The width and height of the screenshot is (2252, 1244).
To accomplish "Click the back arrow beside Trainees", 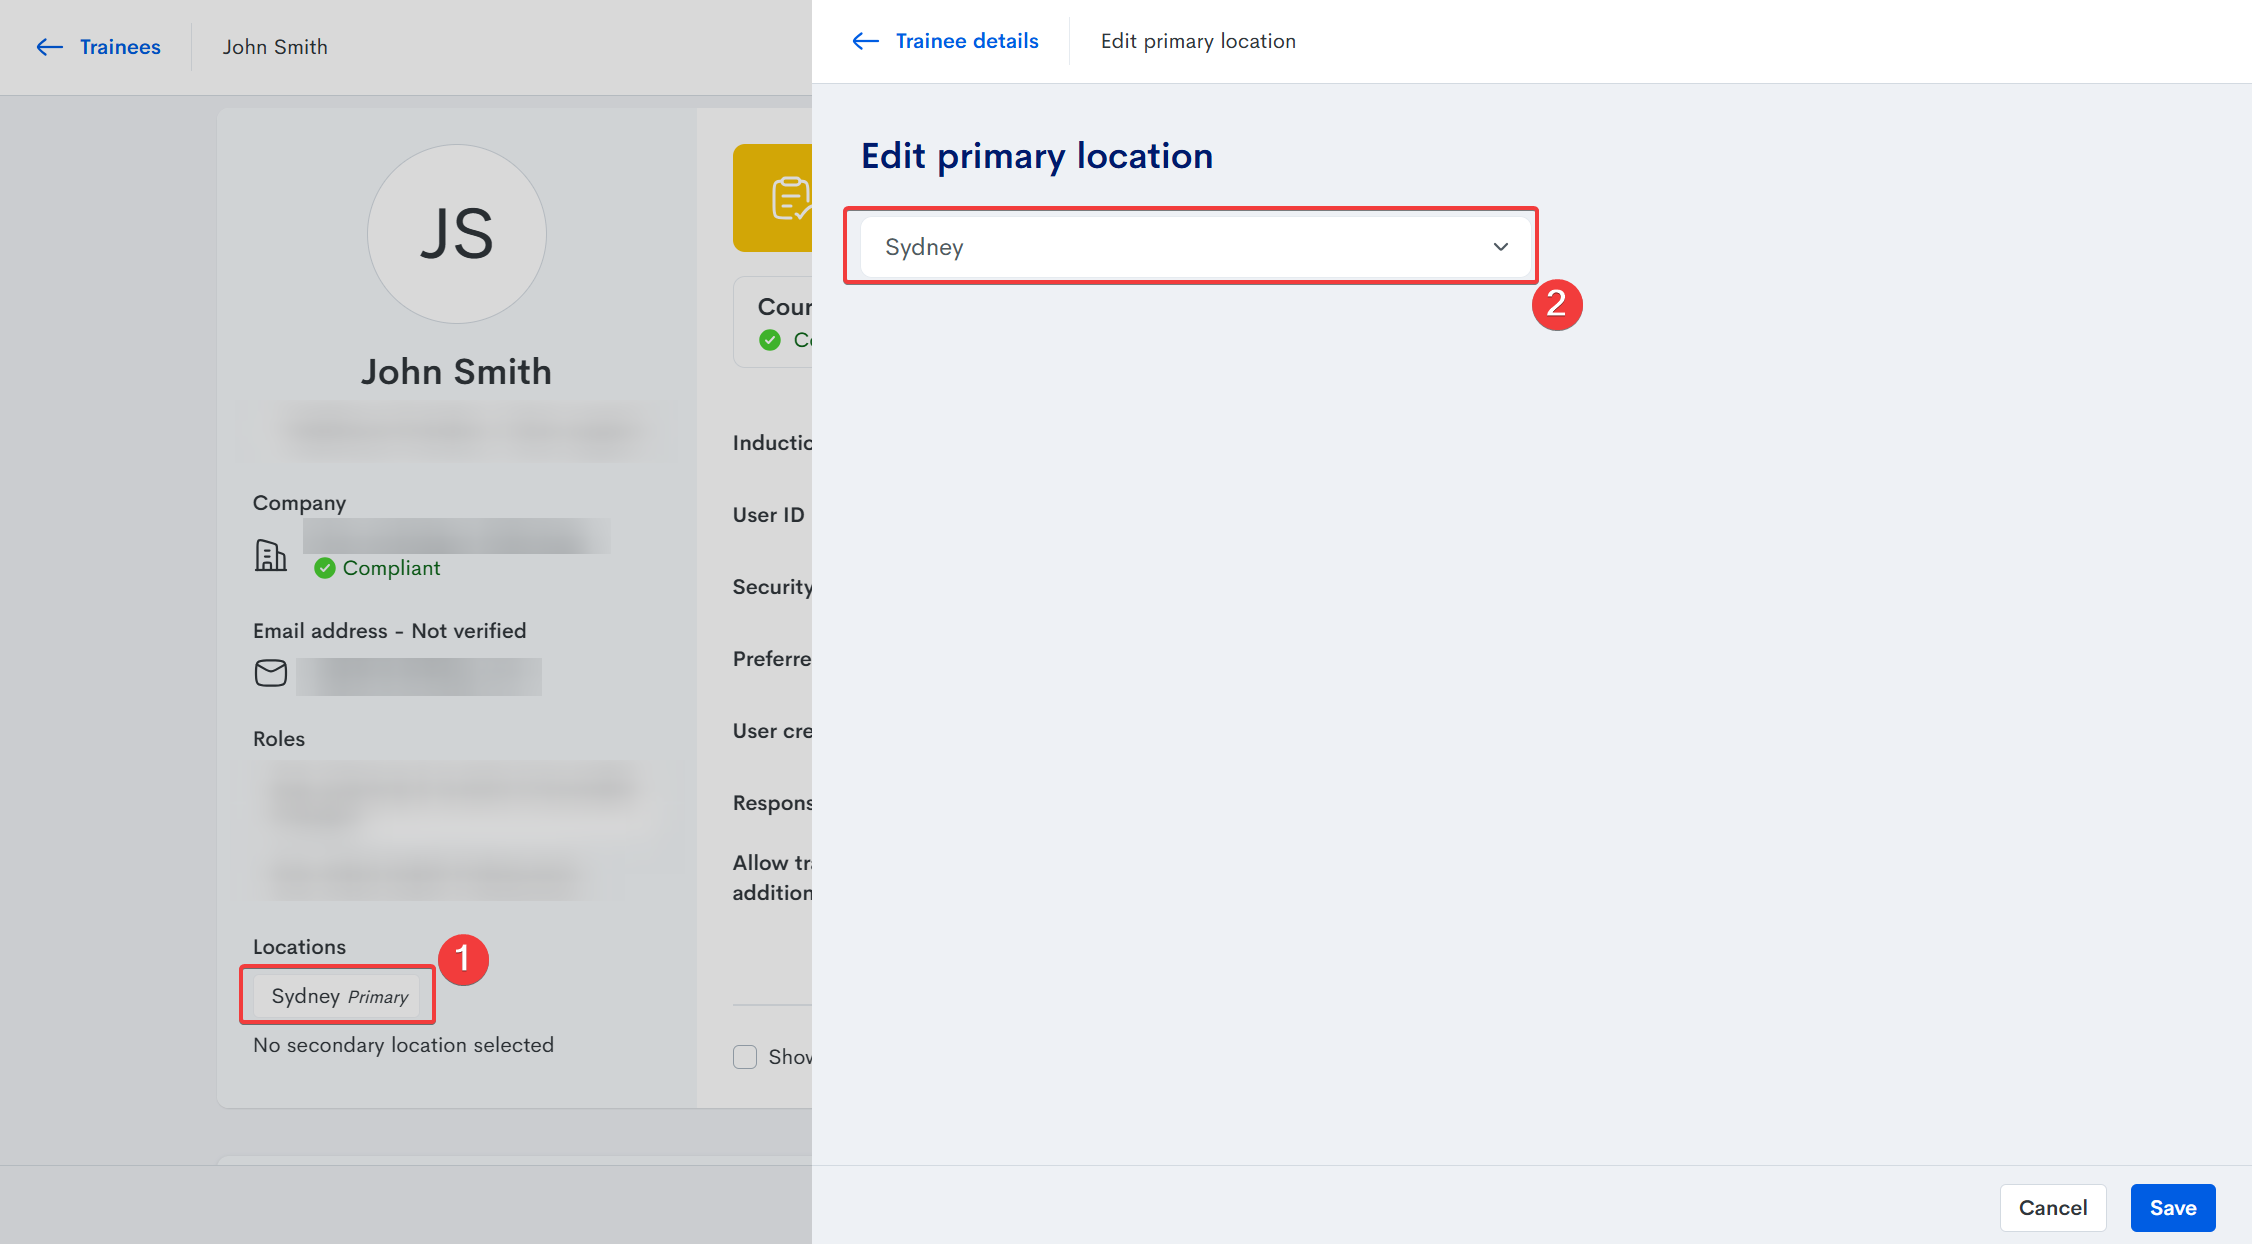I will pos(49,47).
